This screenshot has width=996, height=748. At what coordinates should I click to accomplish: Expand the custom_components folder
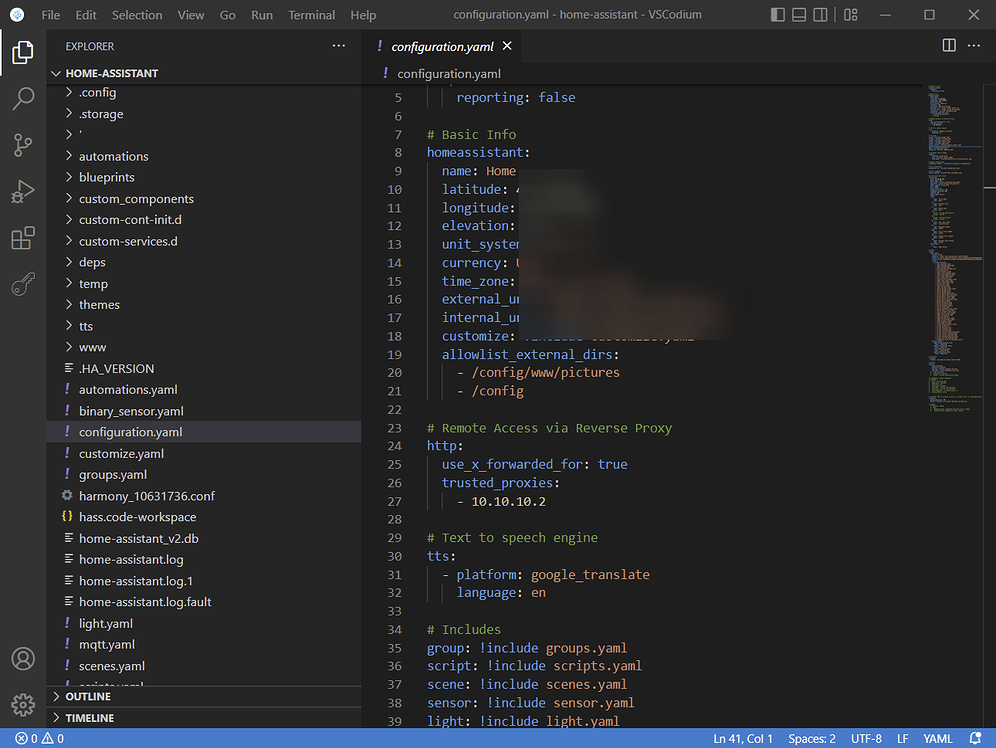(136, 199)
